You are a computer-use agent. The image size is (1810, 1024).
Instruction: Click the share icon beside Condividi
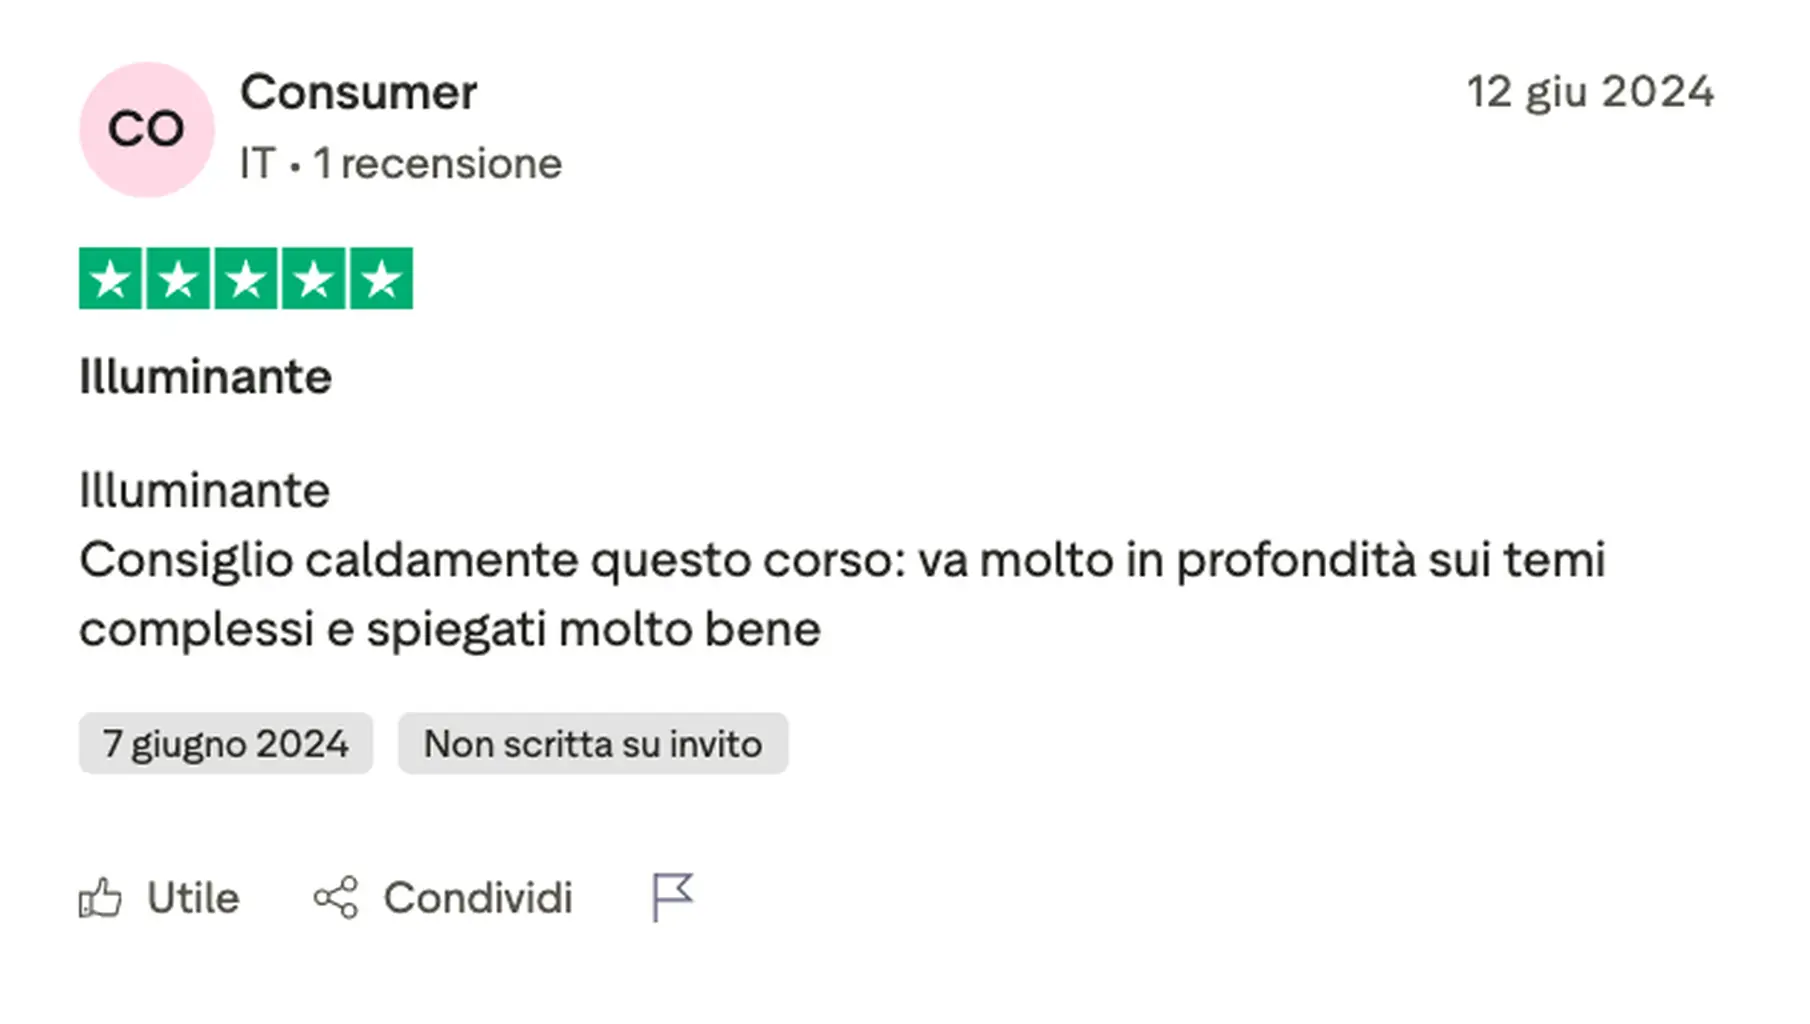pyautogui.click(x=336, y=898)
